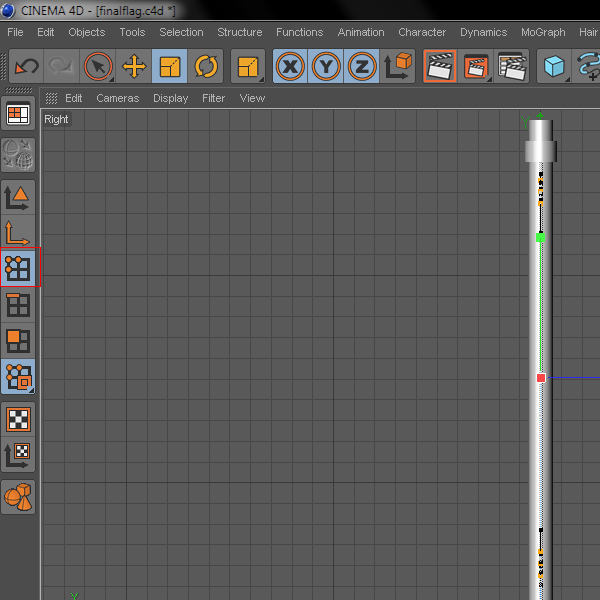The image size is (600, 600).
Task: Open the recent tools scale icon
Action: click(248, 66)
